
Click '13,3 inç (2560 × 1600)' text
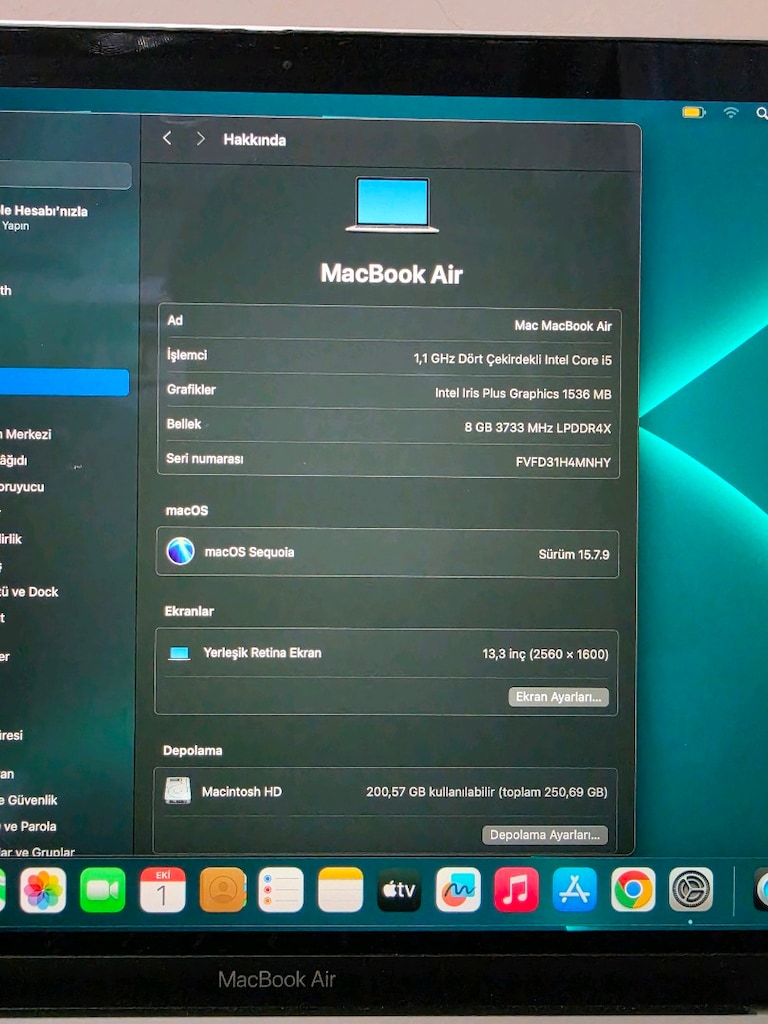point(545,654)
